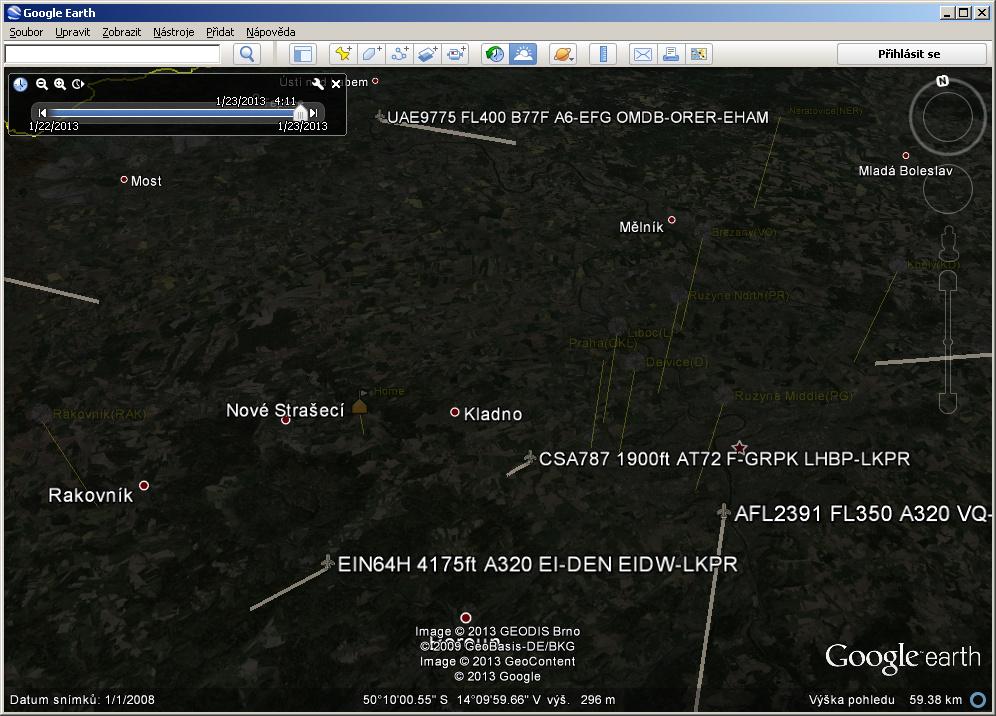Click the red star airport marker

pyautogui.click(x=739, y=447)
